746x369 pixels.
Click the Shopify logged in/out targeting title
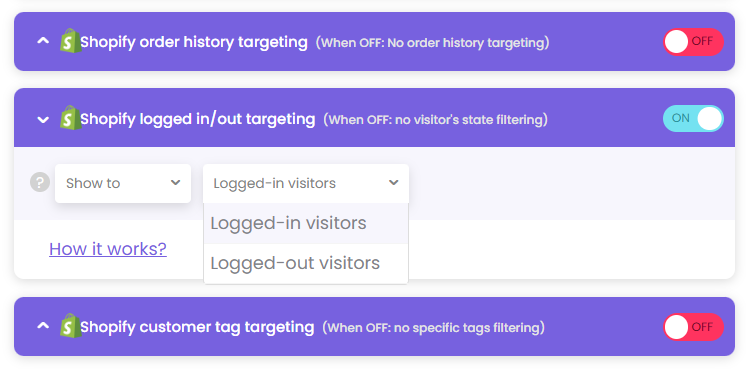[197, 119]
